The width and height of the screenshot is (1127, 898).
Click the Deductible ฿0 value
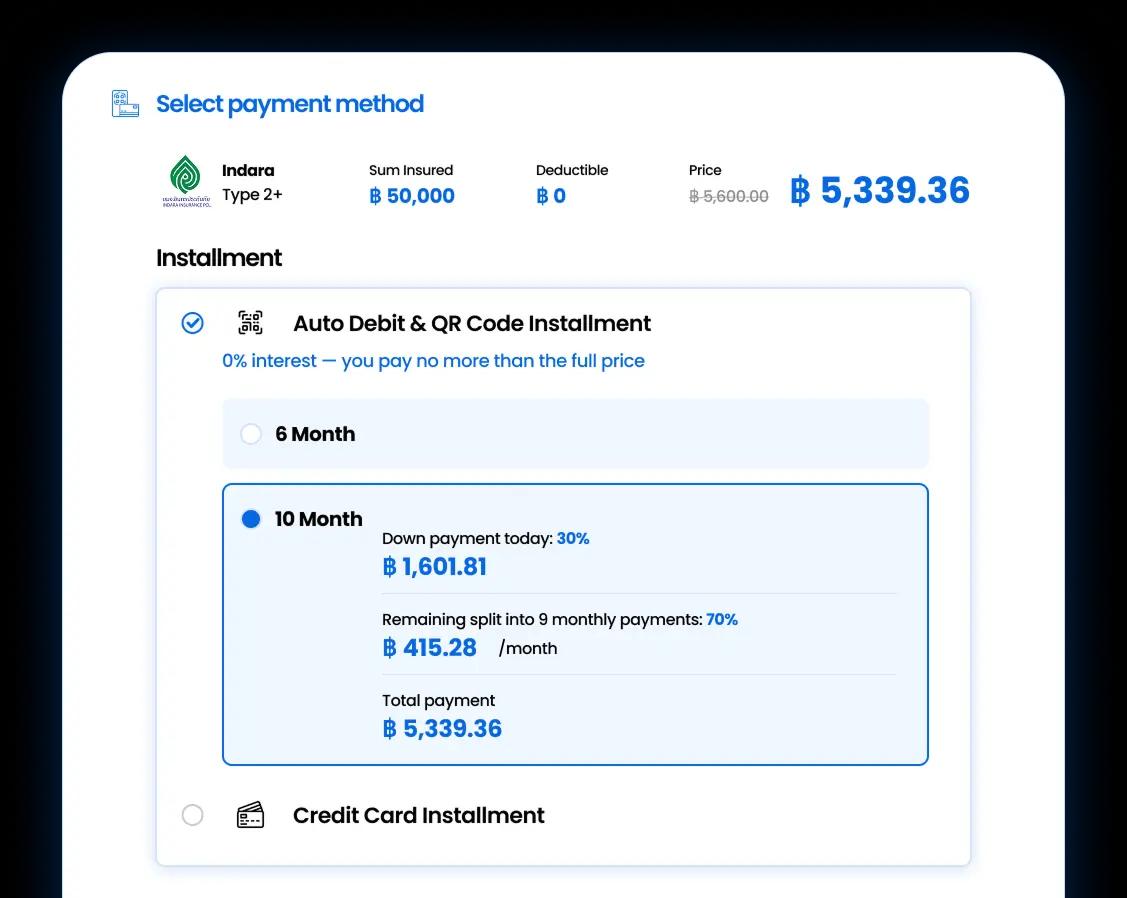click(x=551, y=196)
